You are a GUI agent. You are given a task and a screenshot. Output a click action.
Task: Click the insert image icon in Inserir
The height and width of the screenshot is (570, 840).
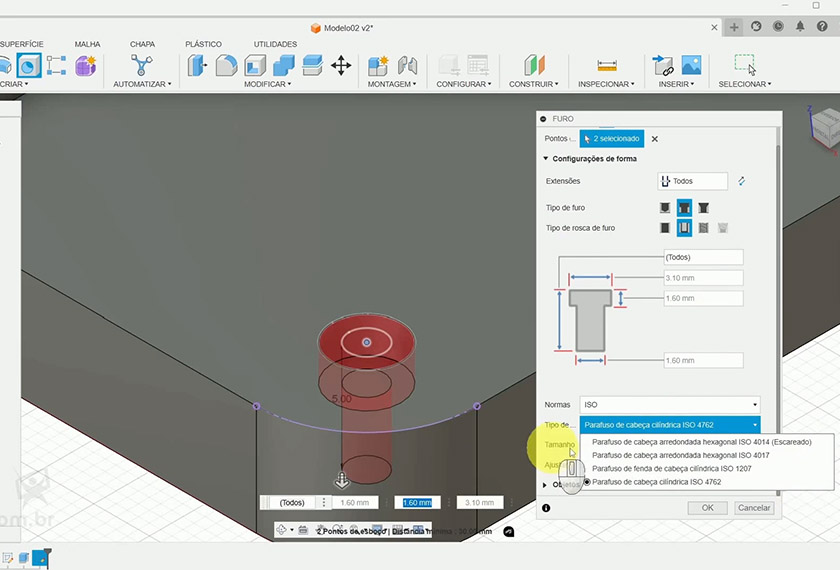[691, 66]
